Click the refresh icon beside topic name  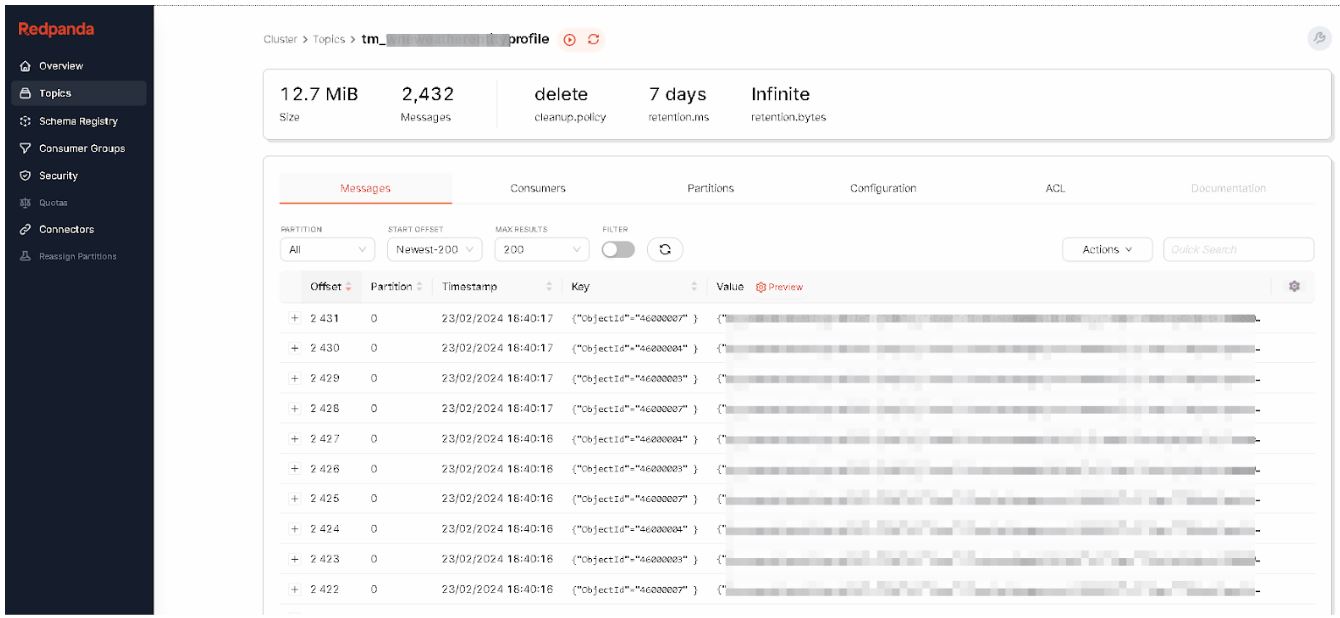(593, 40)
